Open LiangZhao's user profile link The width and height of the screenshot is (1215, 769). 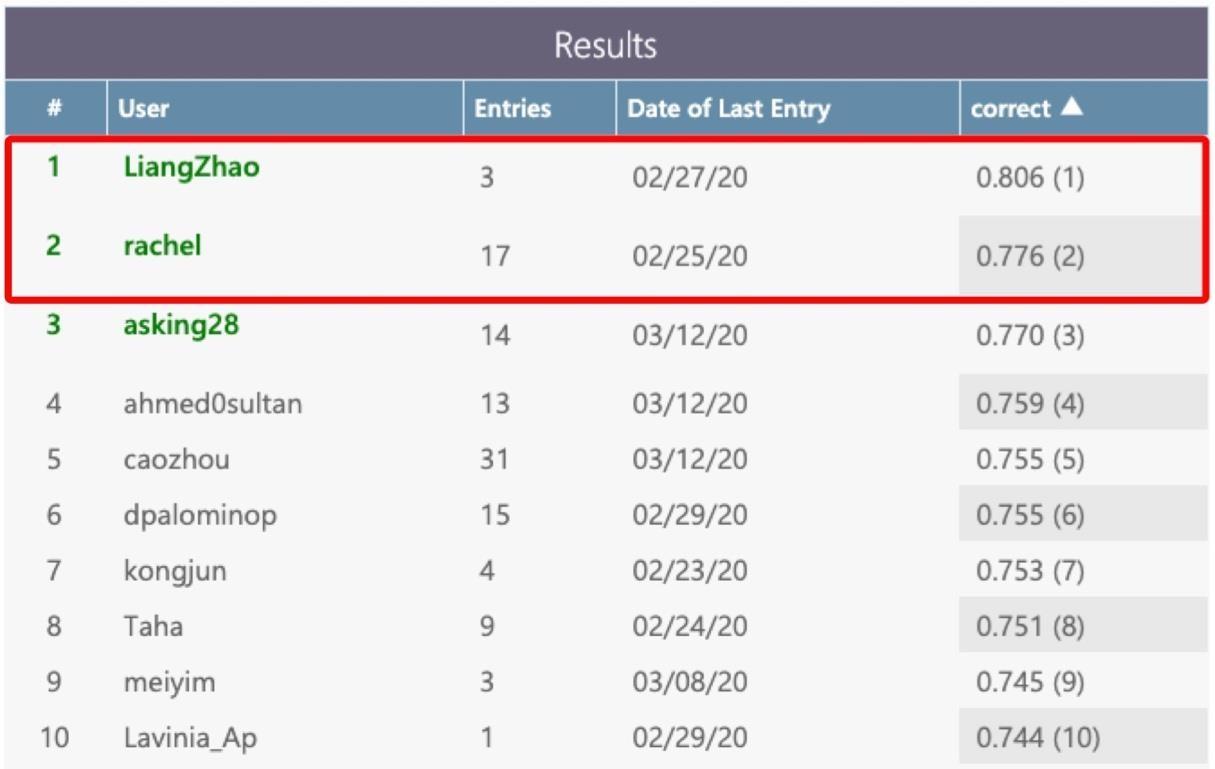tap(191, 167)
